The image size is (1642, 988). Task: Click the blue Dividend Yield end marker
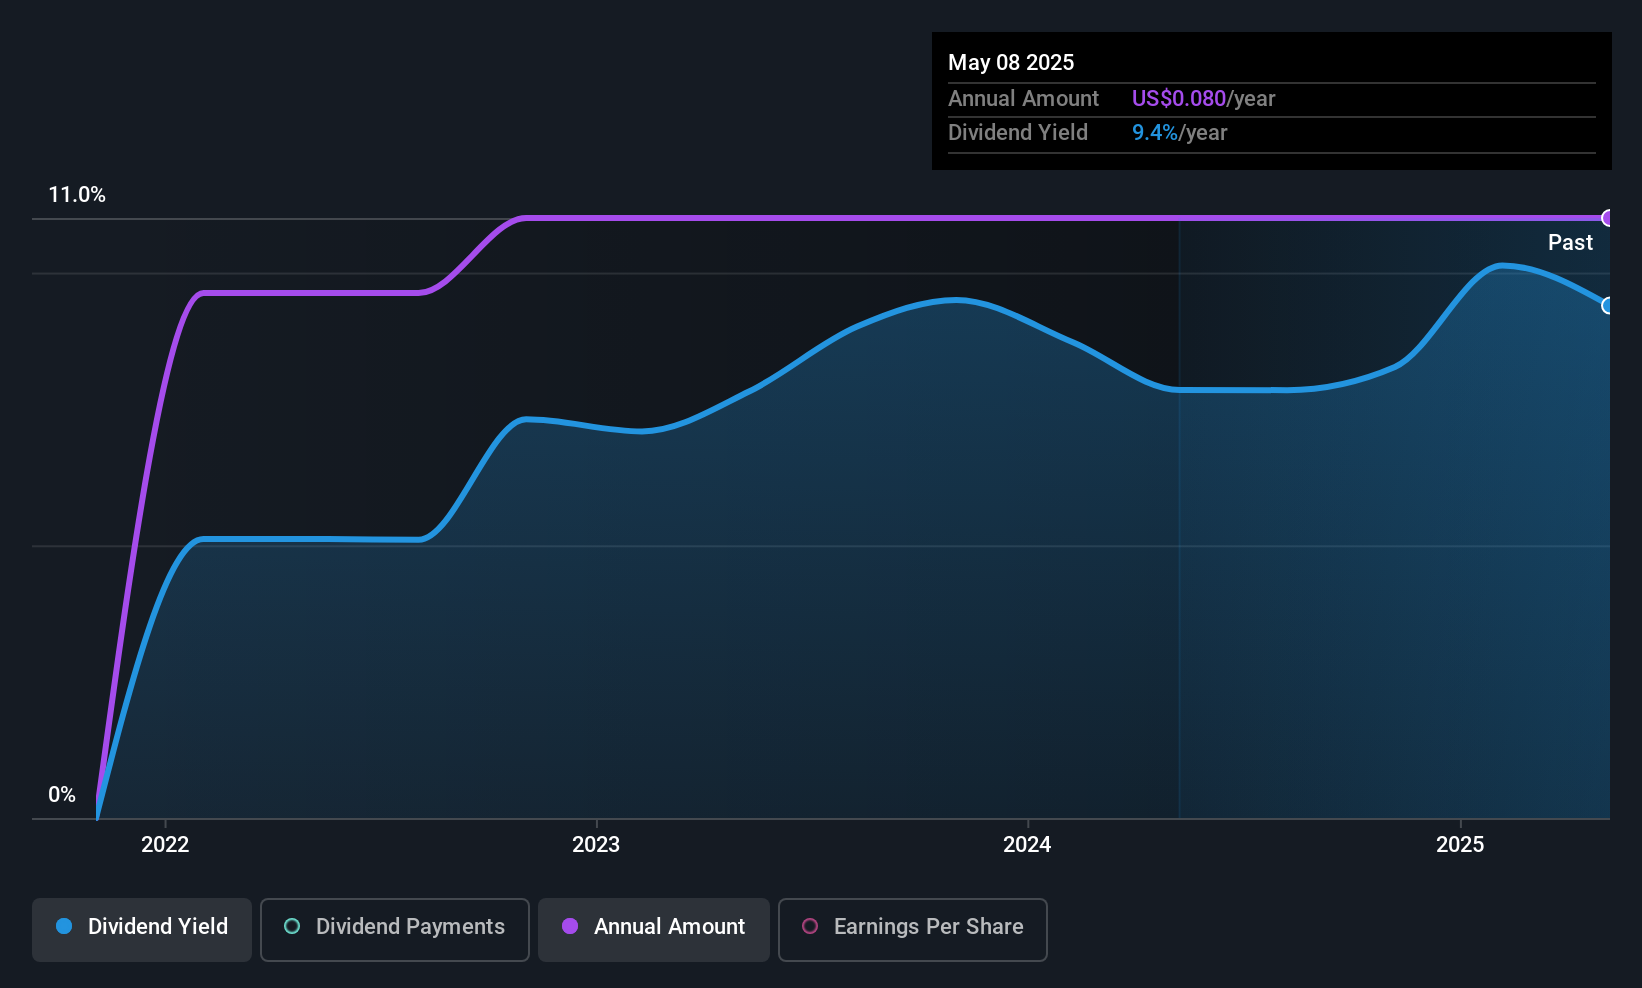click(x=1608, y=306)
